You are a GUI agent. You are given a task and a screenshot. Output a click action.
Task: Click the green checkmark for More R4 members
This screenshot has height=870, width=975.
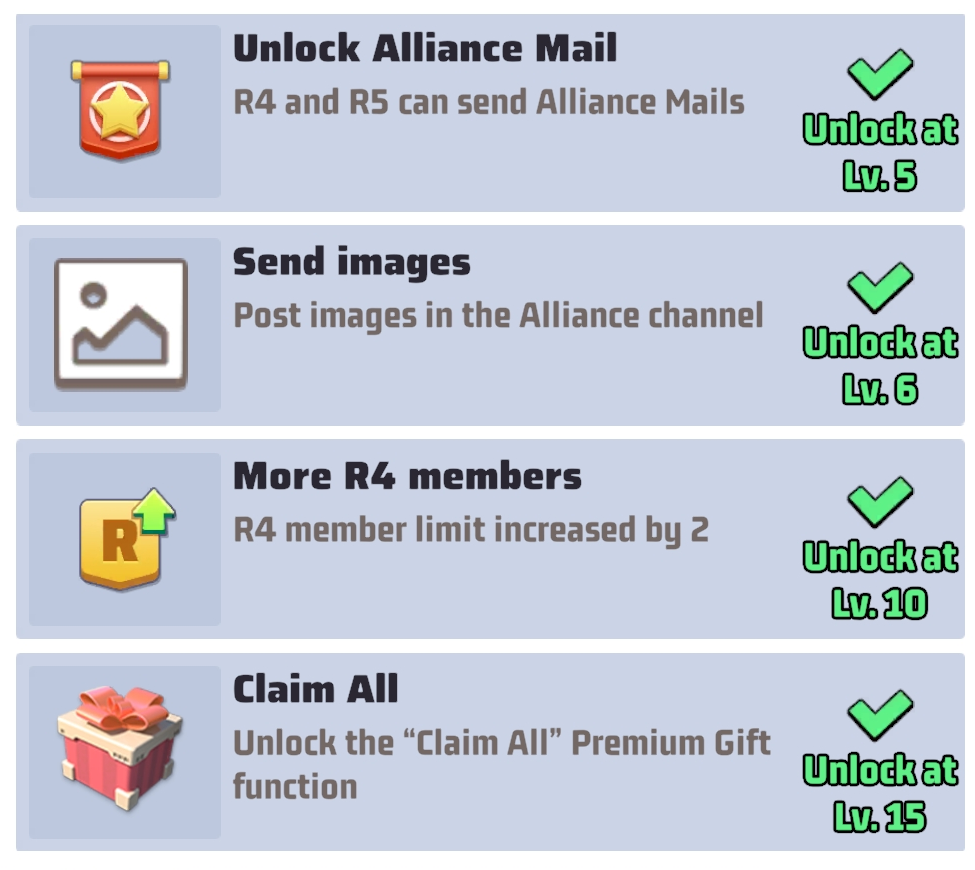880,502
